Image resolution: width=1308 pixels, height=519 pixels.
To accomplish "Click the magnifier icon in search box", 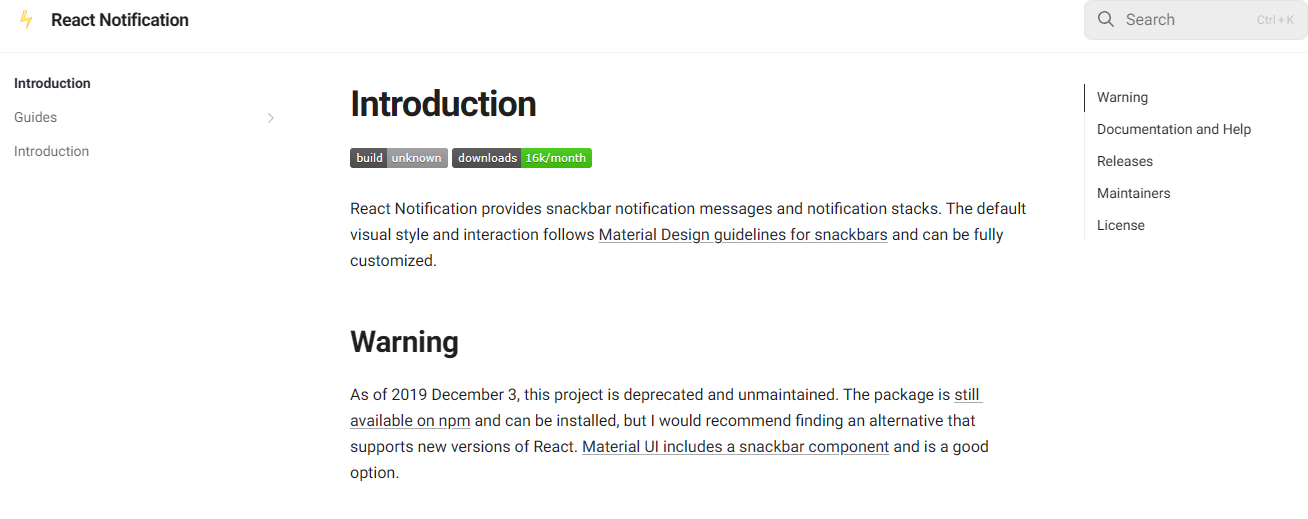I will 1105,20.
